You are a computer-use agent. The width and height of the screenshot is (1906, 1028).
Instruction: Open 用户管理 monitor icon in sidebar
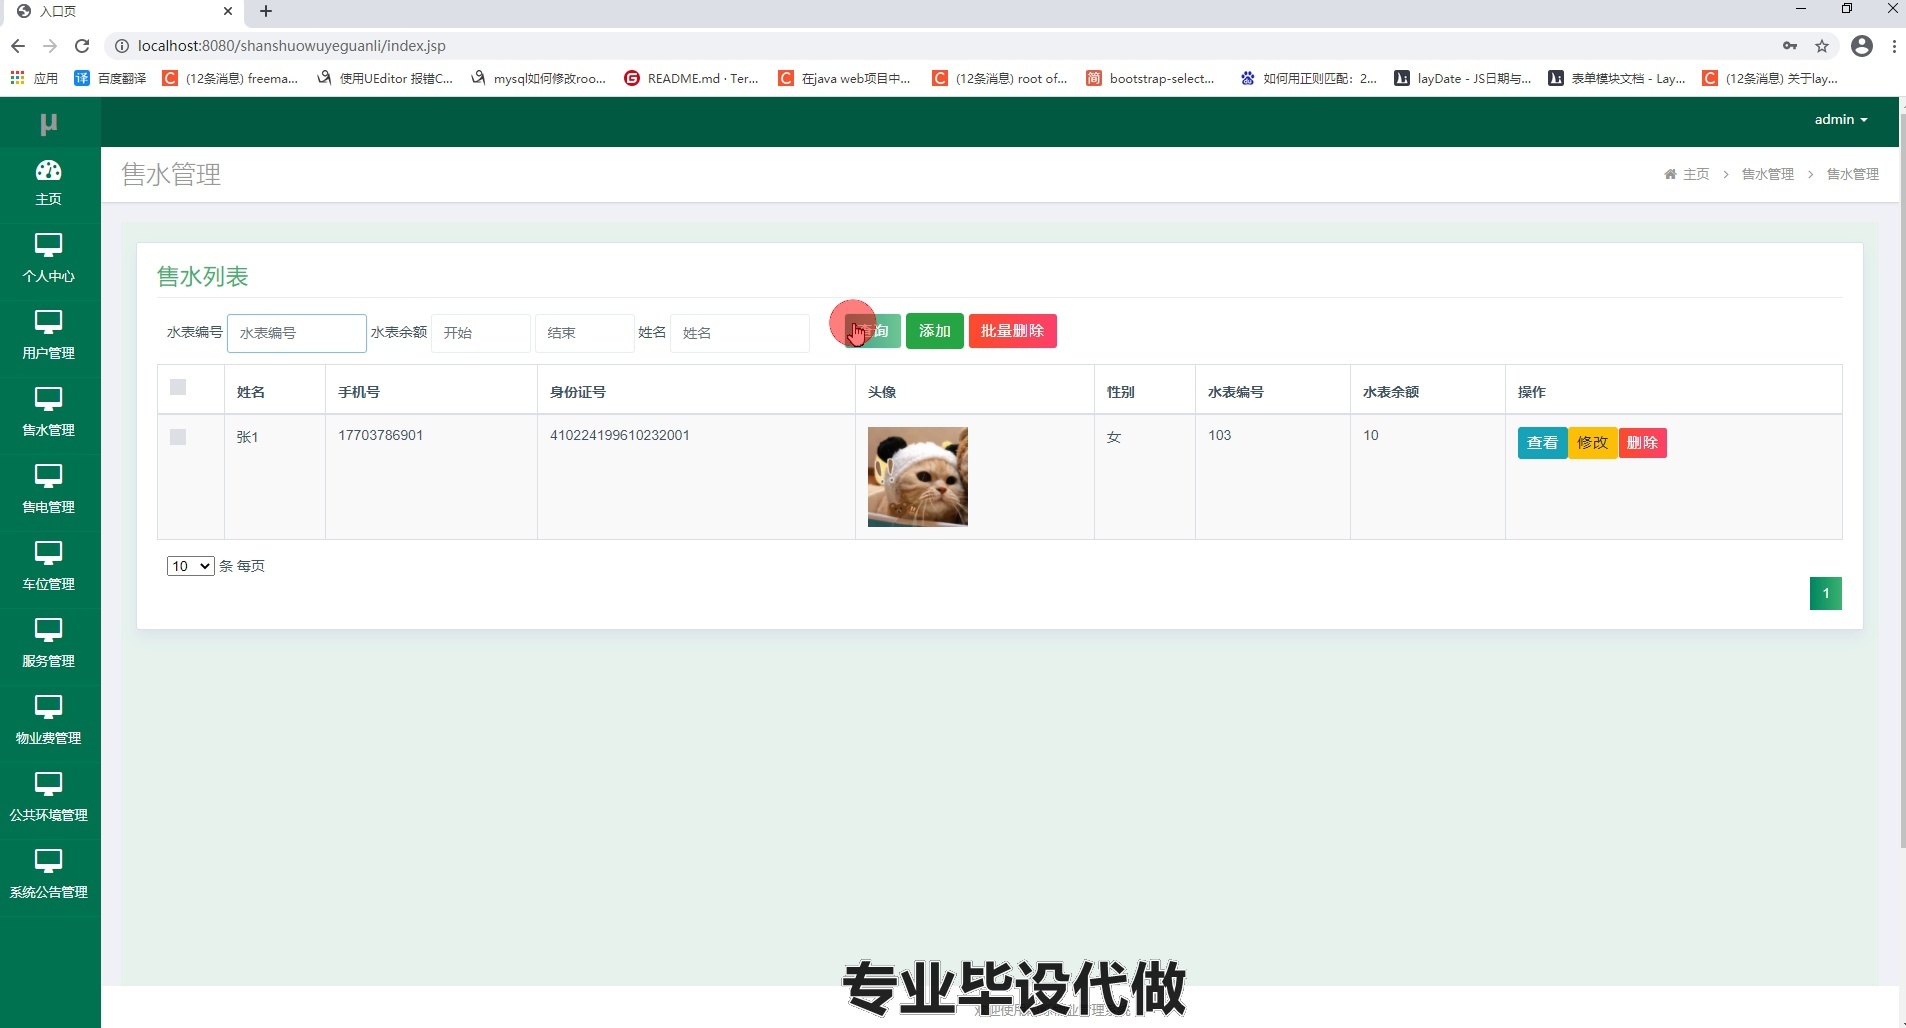48,323
